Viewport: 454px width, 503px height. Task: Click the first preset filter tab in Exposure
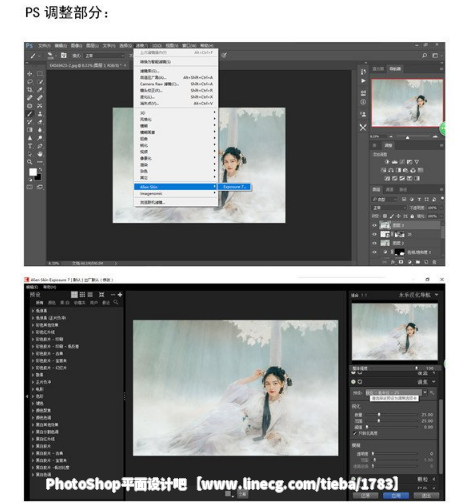pos(40,303)
